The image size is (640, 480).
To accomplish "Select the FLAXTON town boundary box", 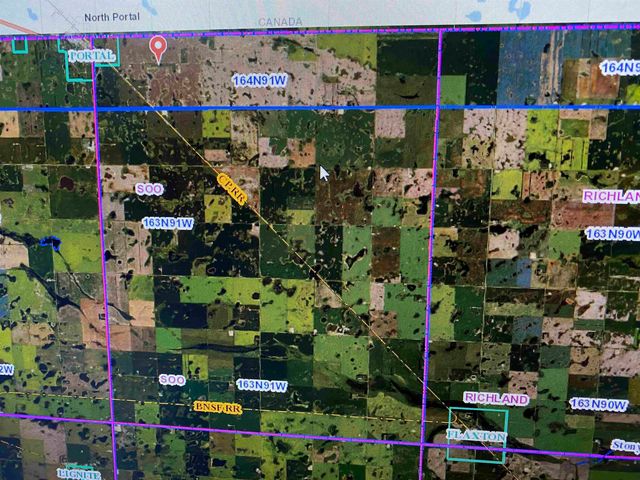I will pyautogui.click(x=477, y=436).
